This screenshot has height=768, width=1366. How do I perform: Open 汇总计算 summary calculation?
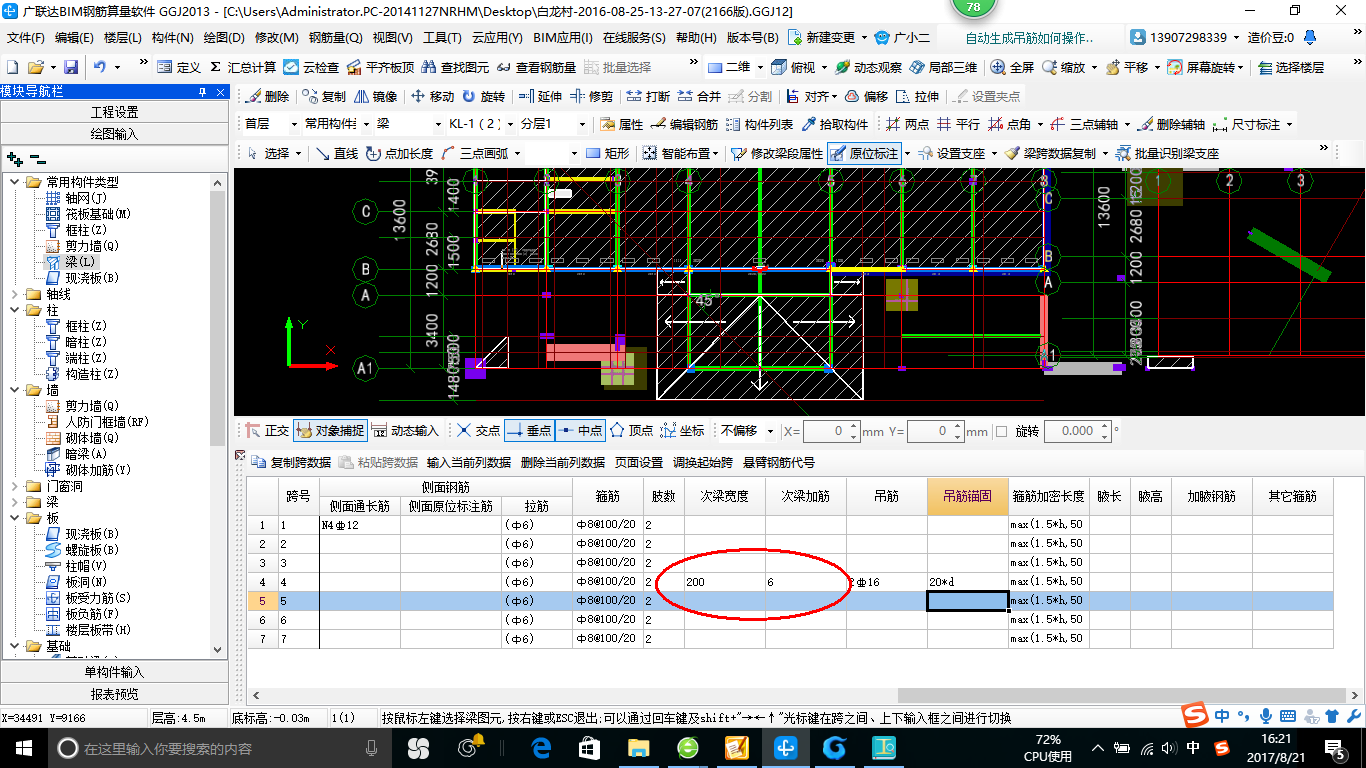pos(242,67)
